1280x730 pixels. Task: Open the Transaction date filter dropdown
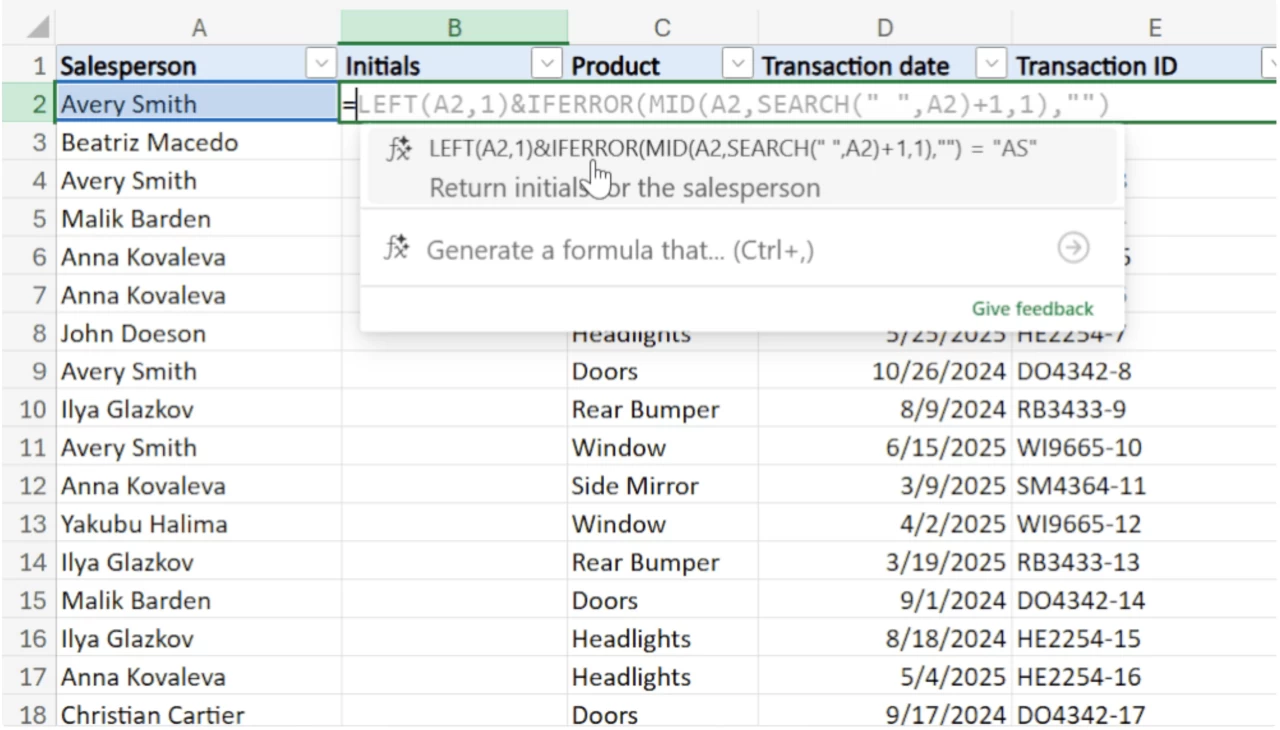(x=991, y=65)
